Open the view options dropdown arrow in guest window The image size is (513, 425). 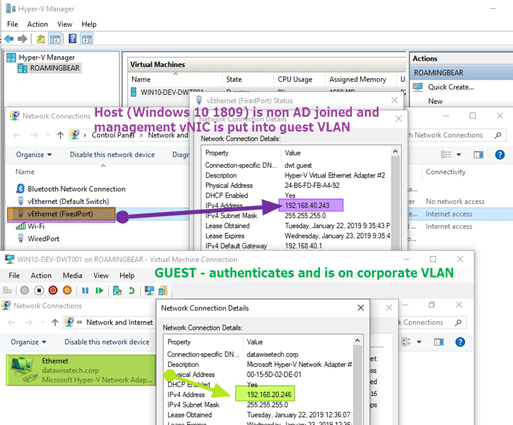point(419,342)
